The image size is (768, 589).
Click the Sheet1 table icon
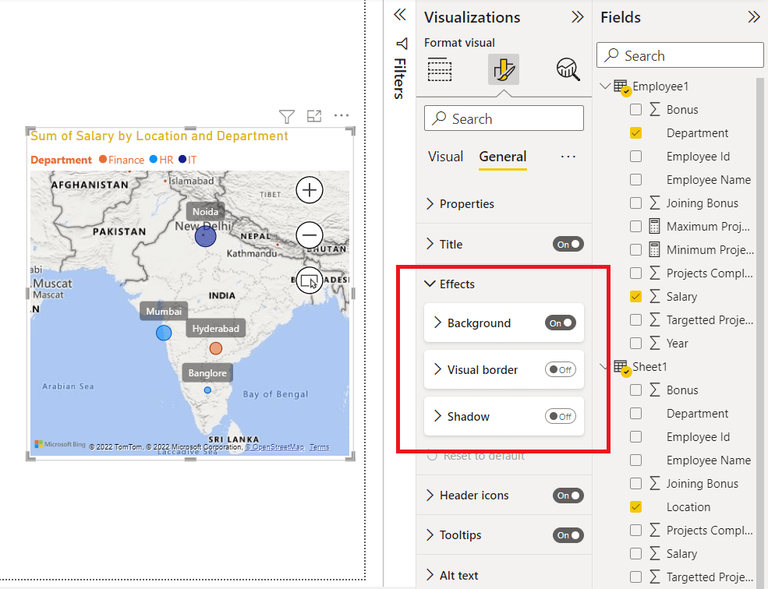(622, 368)
